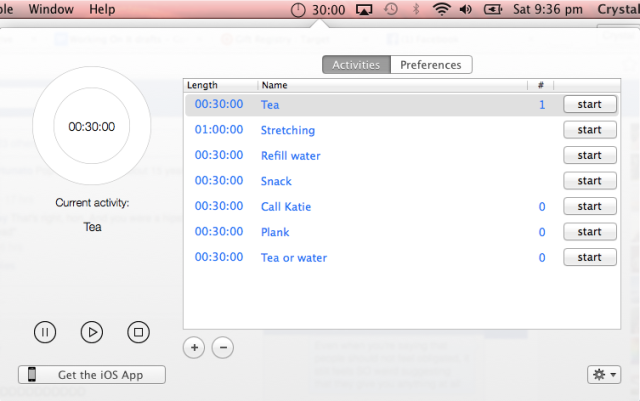Click the timer clock icon in menu bar
Screen dimensions: 640x401
tap(298, 10)
